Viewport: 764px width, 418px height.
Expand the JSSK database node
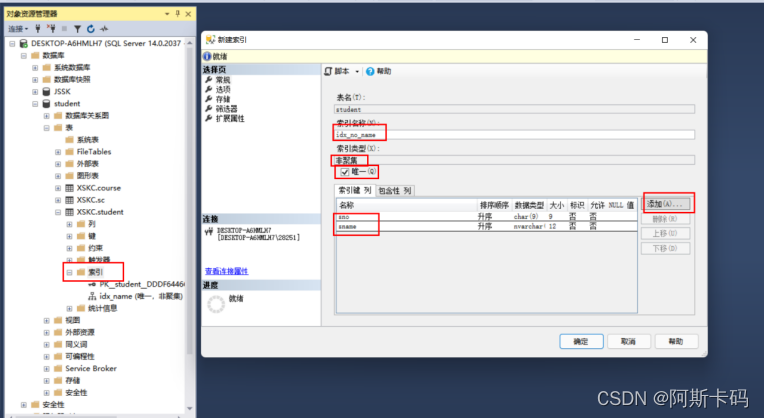click(35, 92)
